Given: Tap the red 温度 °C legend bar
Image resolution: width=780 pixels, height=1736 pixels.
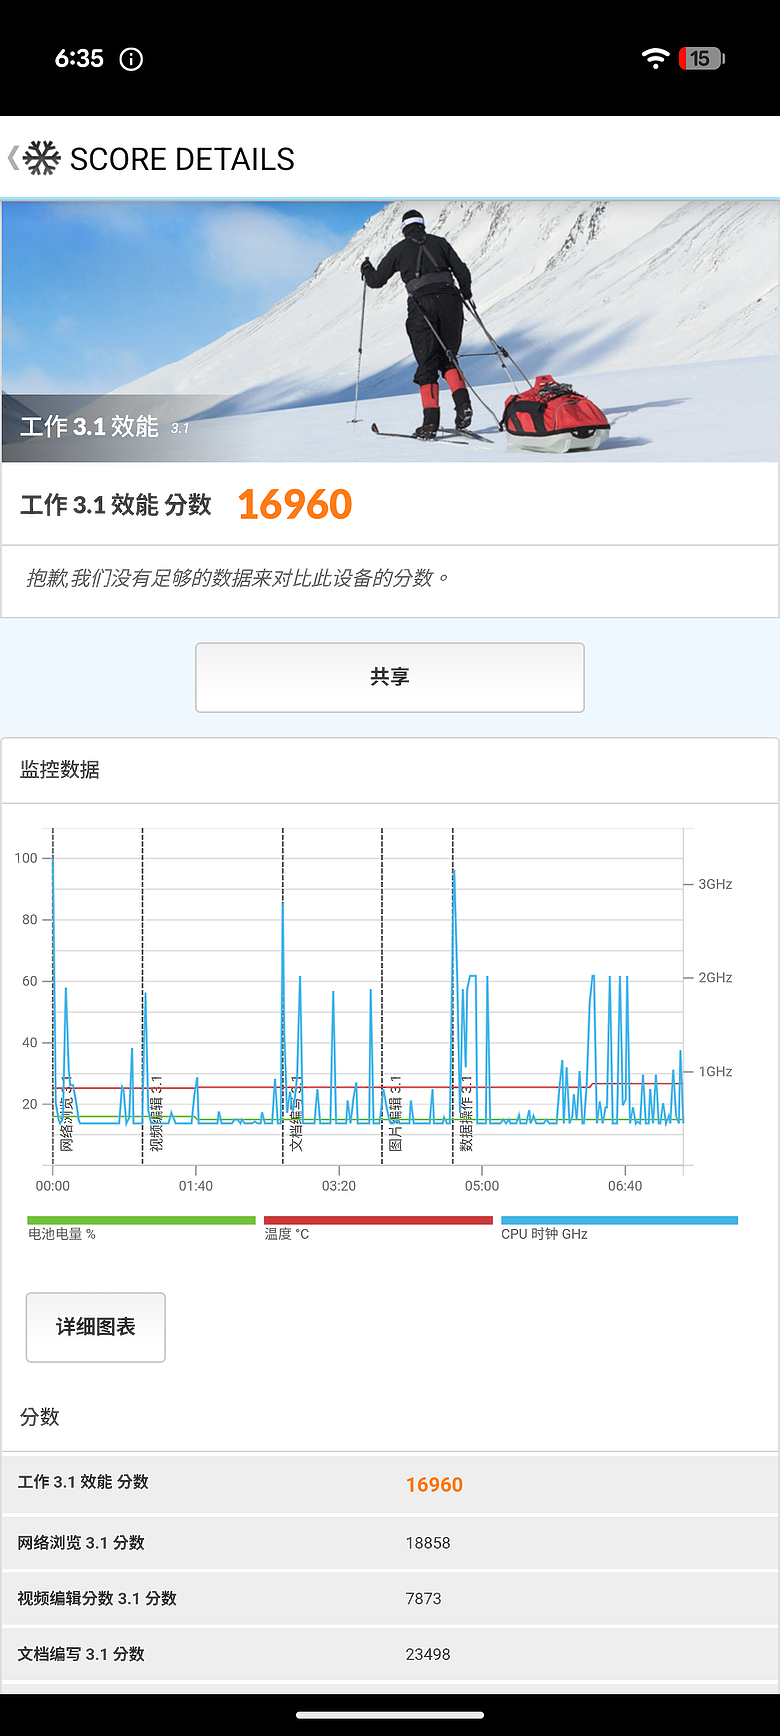Looking at the screenshot, I should (x=378, y=1220).
